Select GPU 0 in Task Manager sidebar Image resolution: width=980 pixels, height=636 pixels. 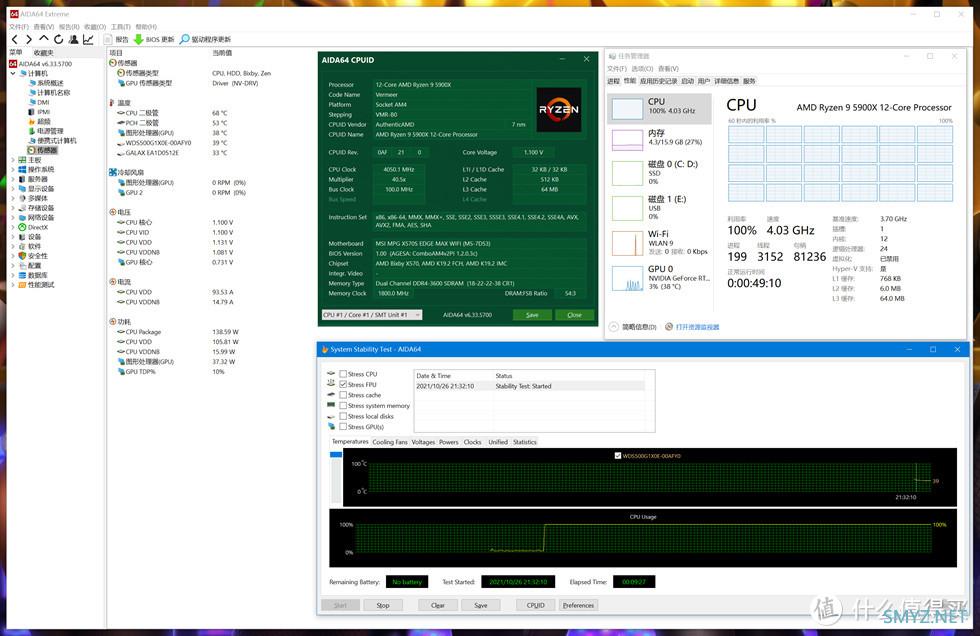pos(659,277)
